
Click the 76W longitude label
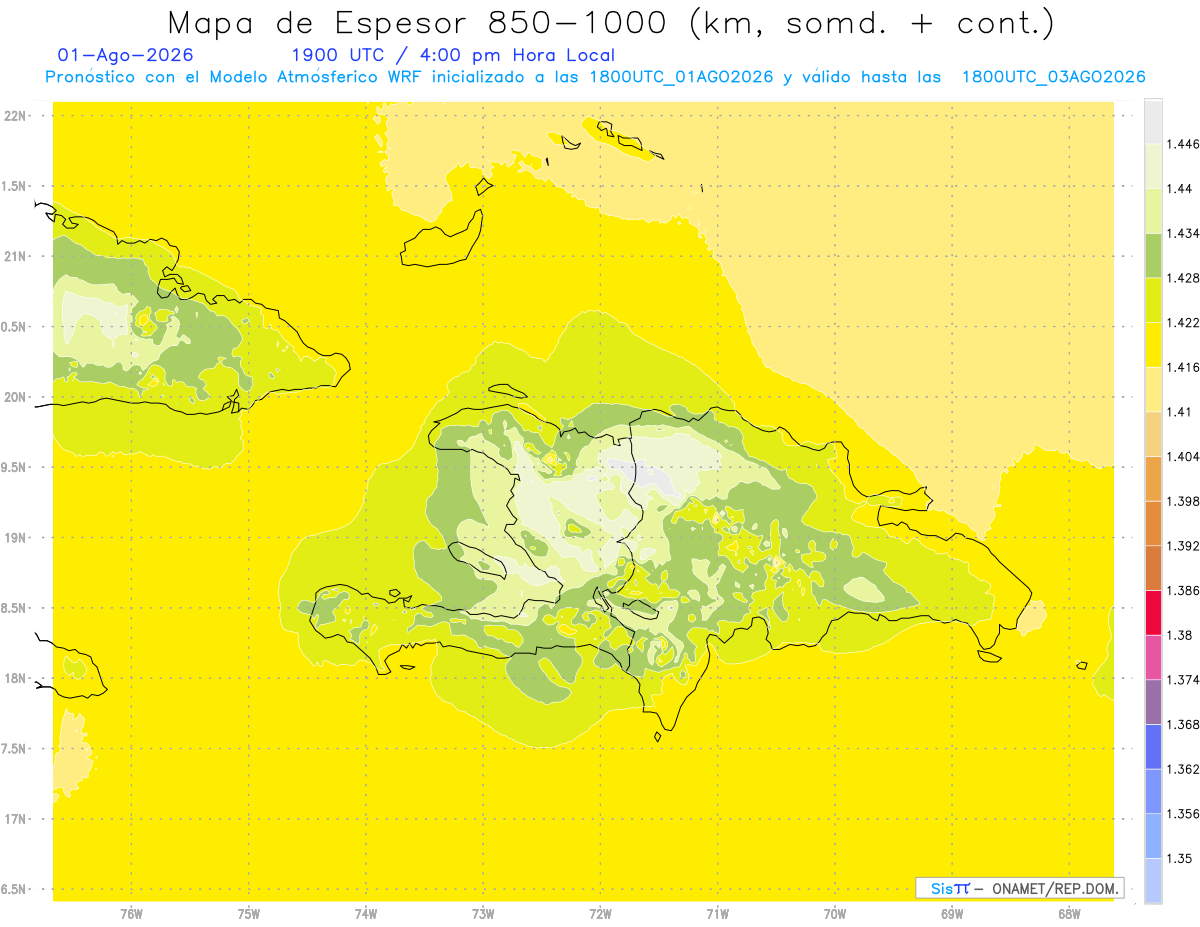[131, 914]
